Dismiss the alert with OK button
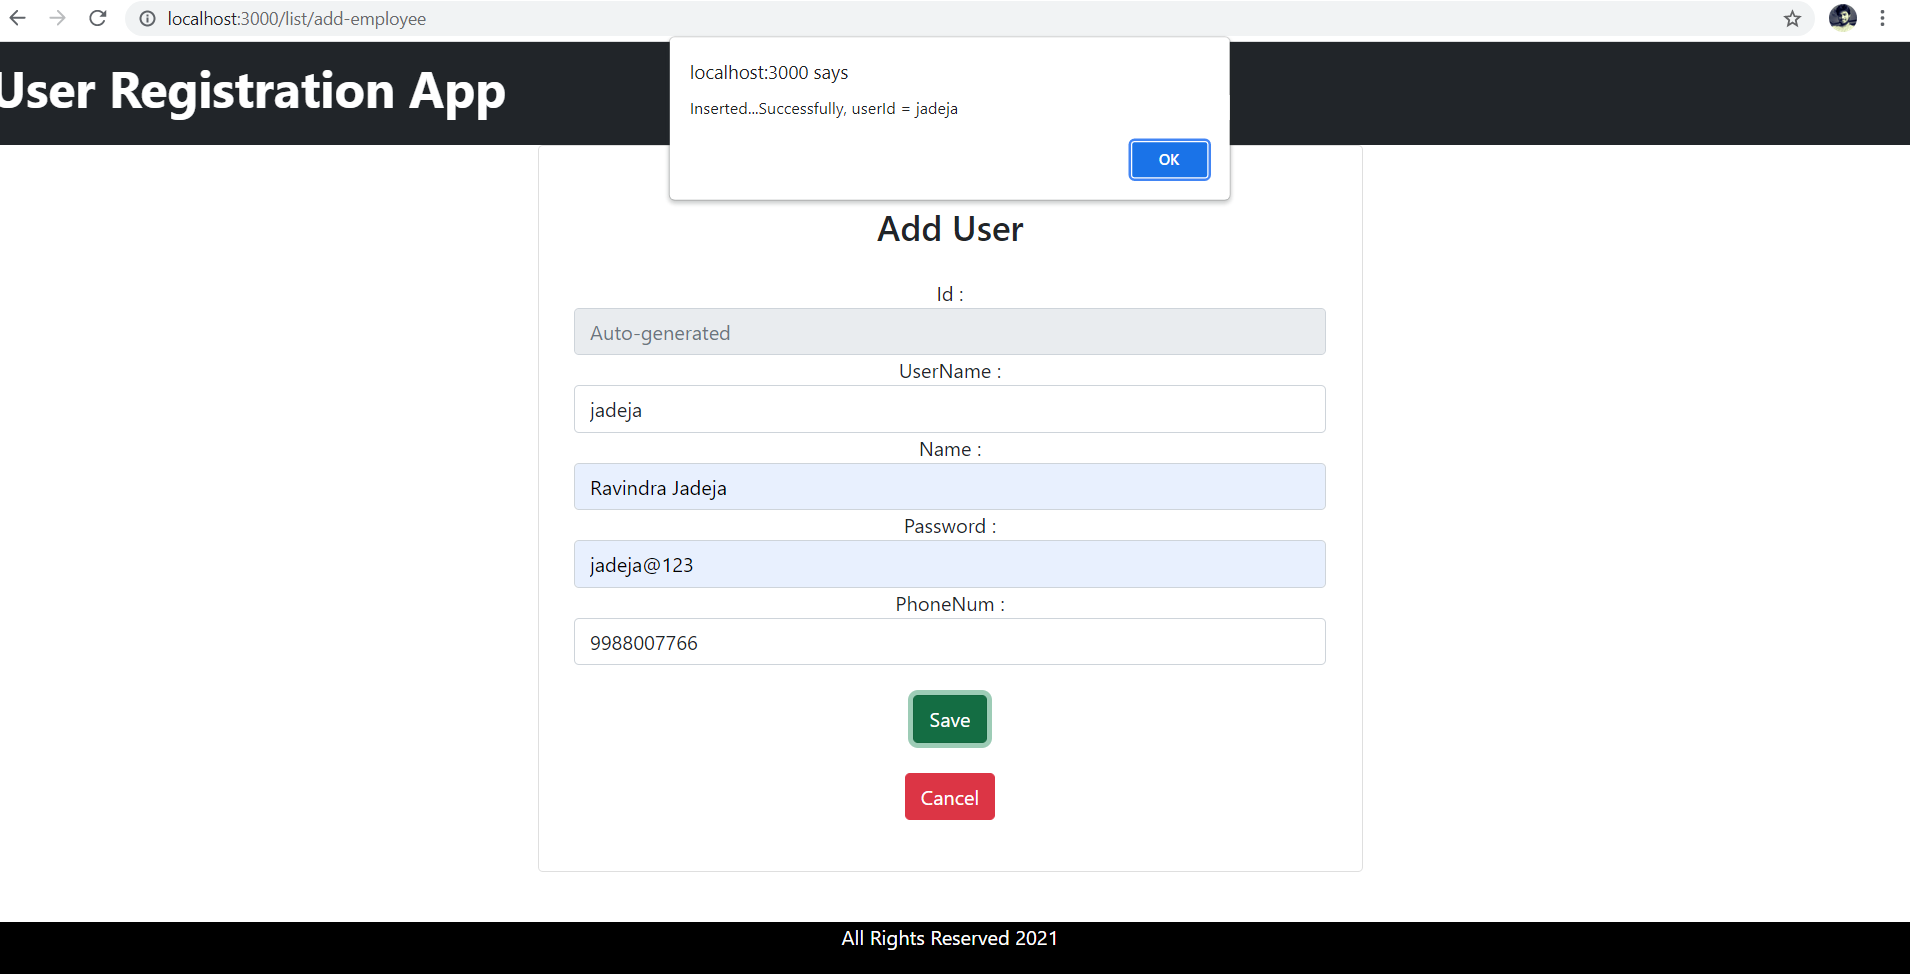This screenshot has width=1910, height=974. pyautogui.click(x=1169, y=160)
